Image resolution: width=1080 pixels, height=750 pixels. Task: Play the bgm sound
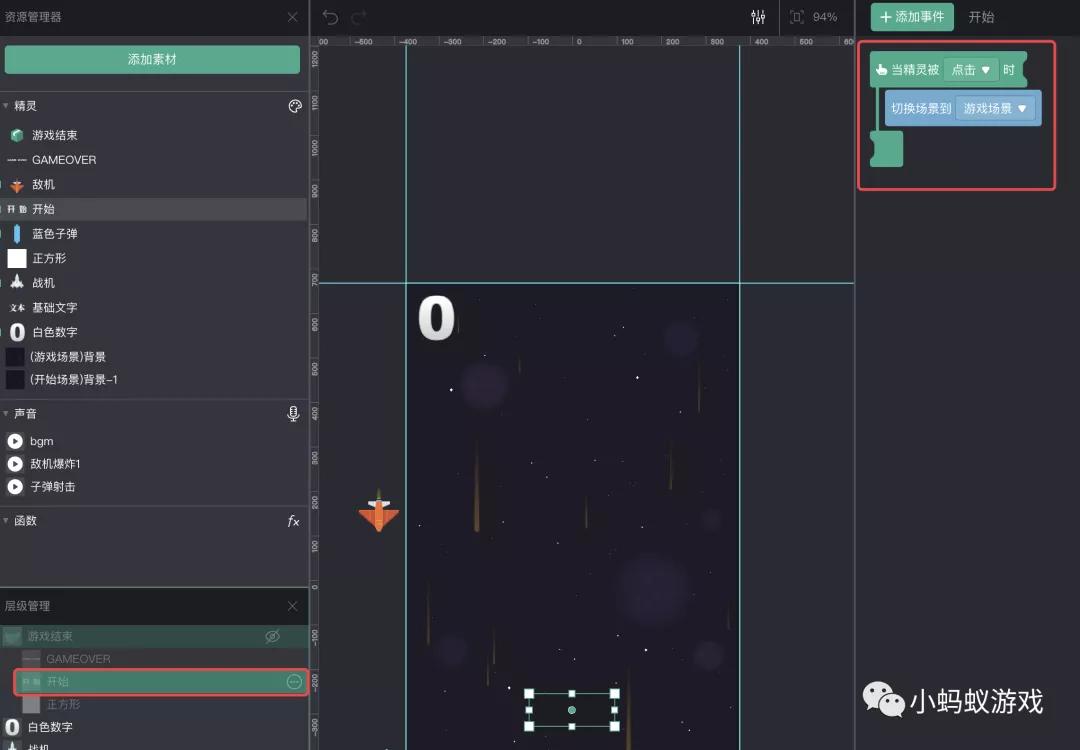point(15,441)
